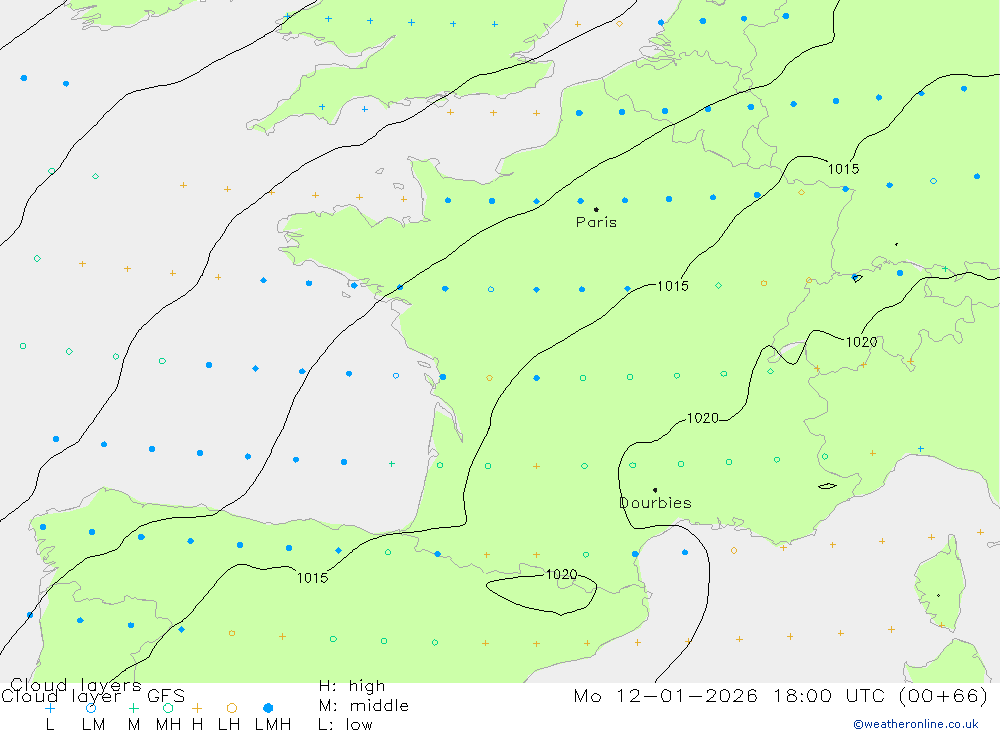Click the "H: high" legend text

coord(352,686)
